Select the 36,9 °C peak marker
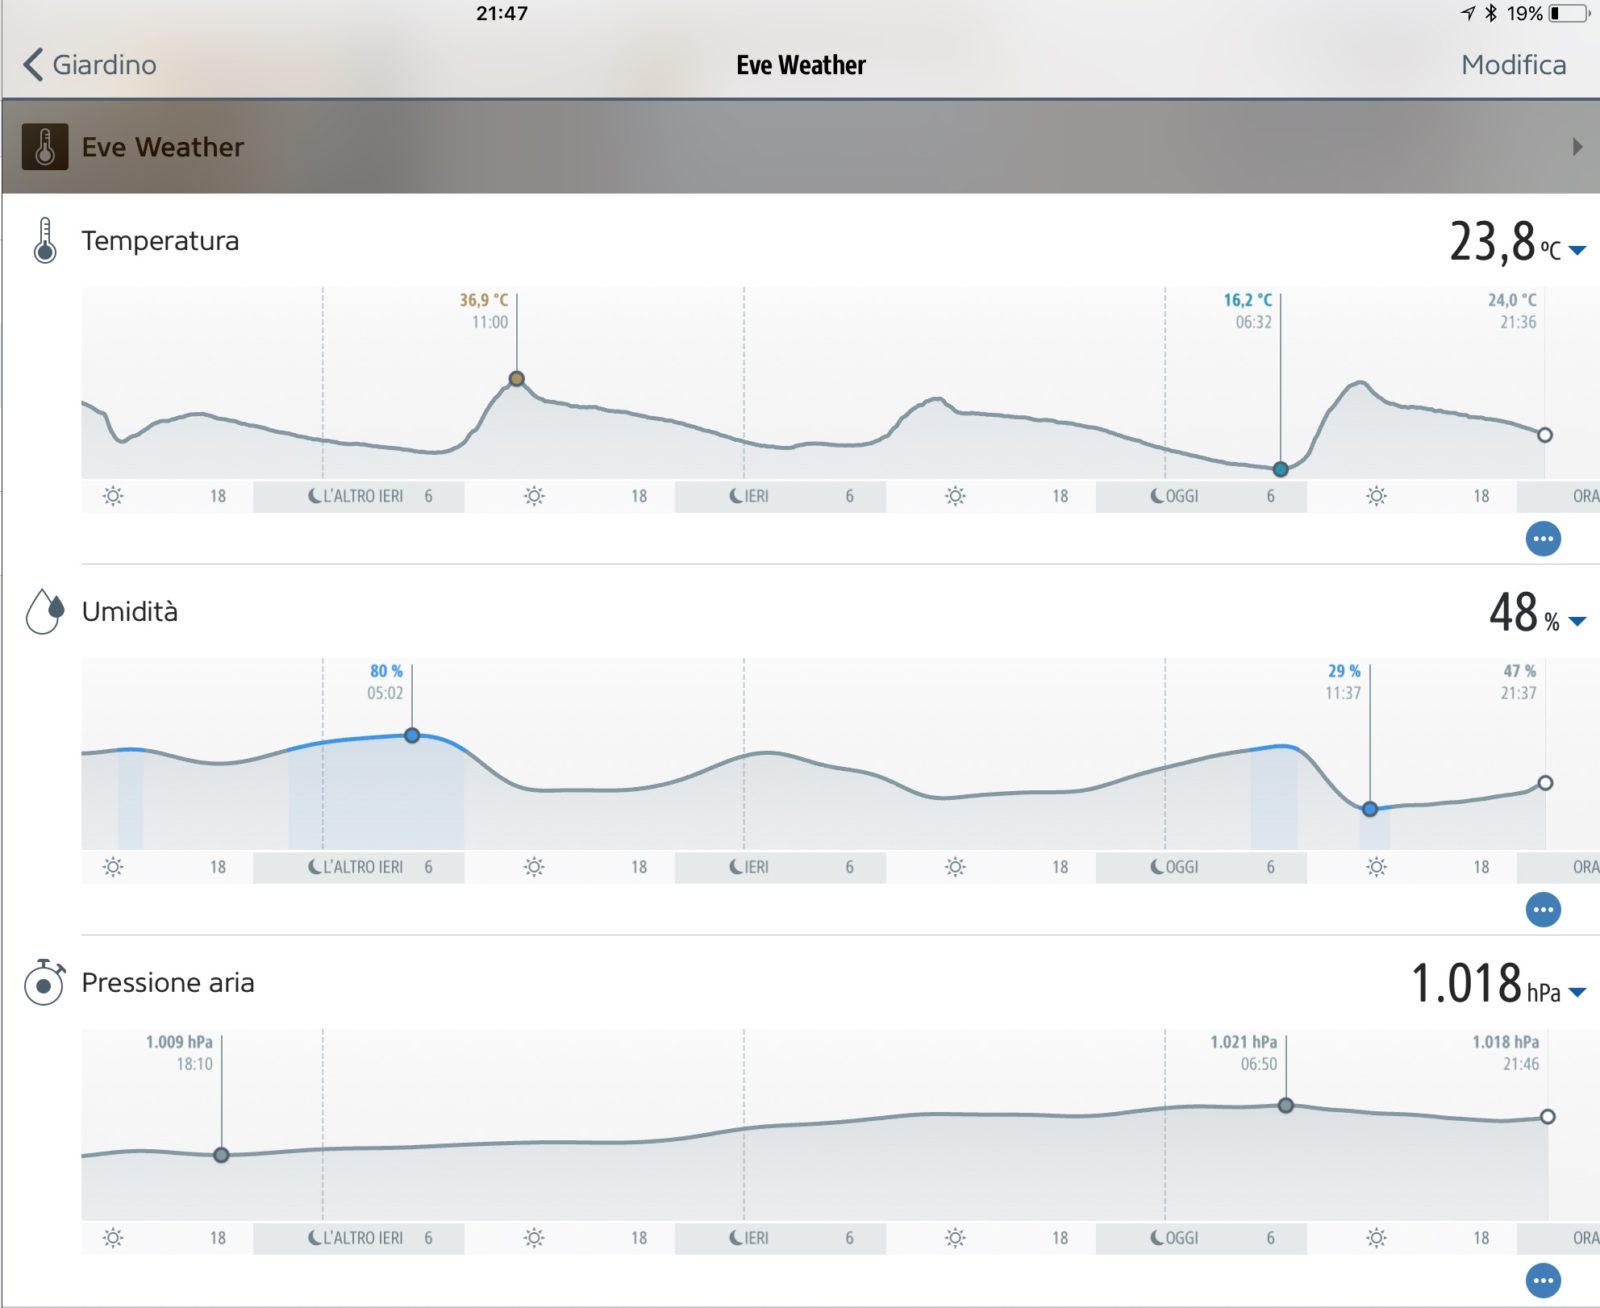Image resolution: width=1600 pixels, height=1308 pixels. [x=516, y=379]
